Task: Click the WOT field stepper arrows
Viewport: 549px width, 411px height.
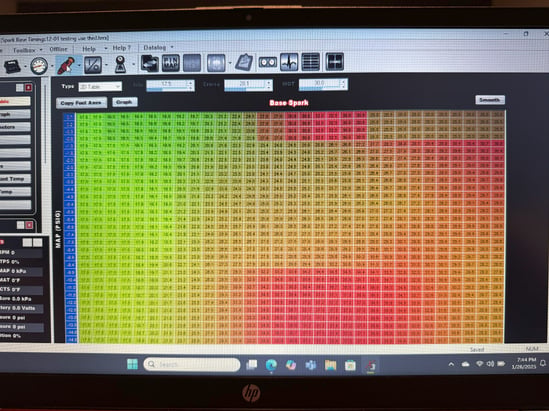Action: [x=344, y=84]
